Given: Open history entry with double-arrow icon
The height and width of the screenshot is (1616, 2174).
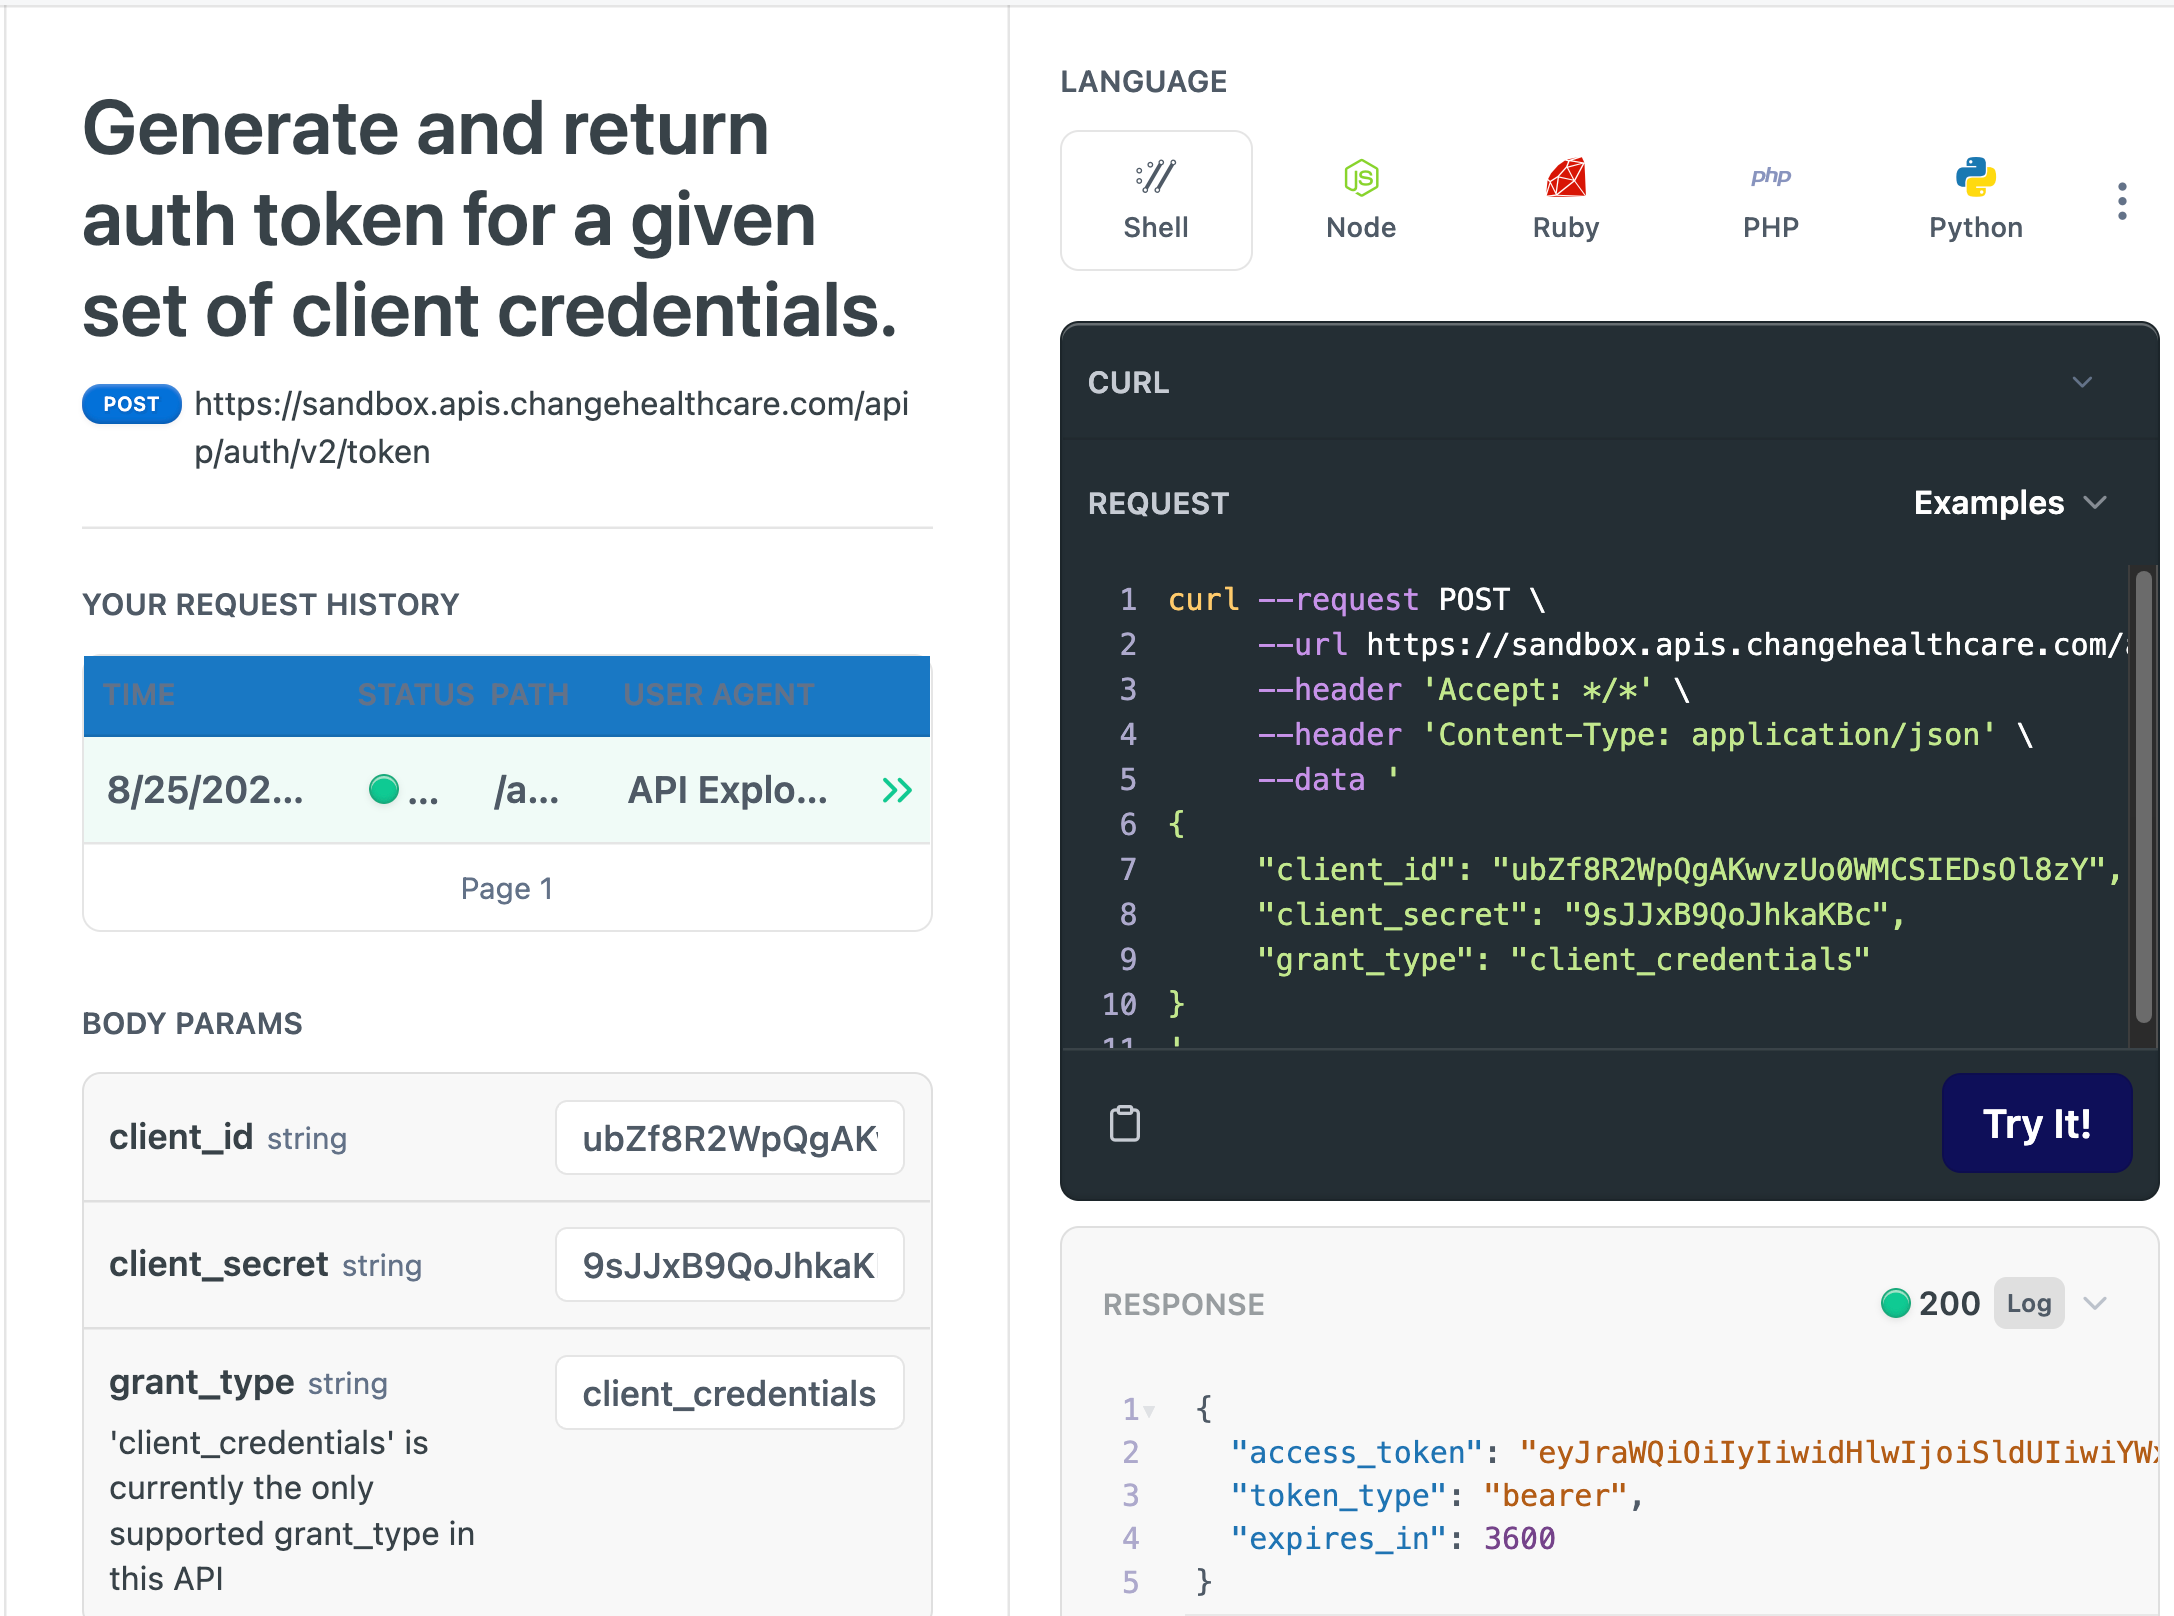Looking at the screenshot, I should click(x=897, y=790).
